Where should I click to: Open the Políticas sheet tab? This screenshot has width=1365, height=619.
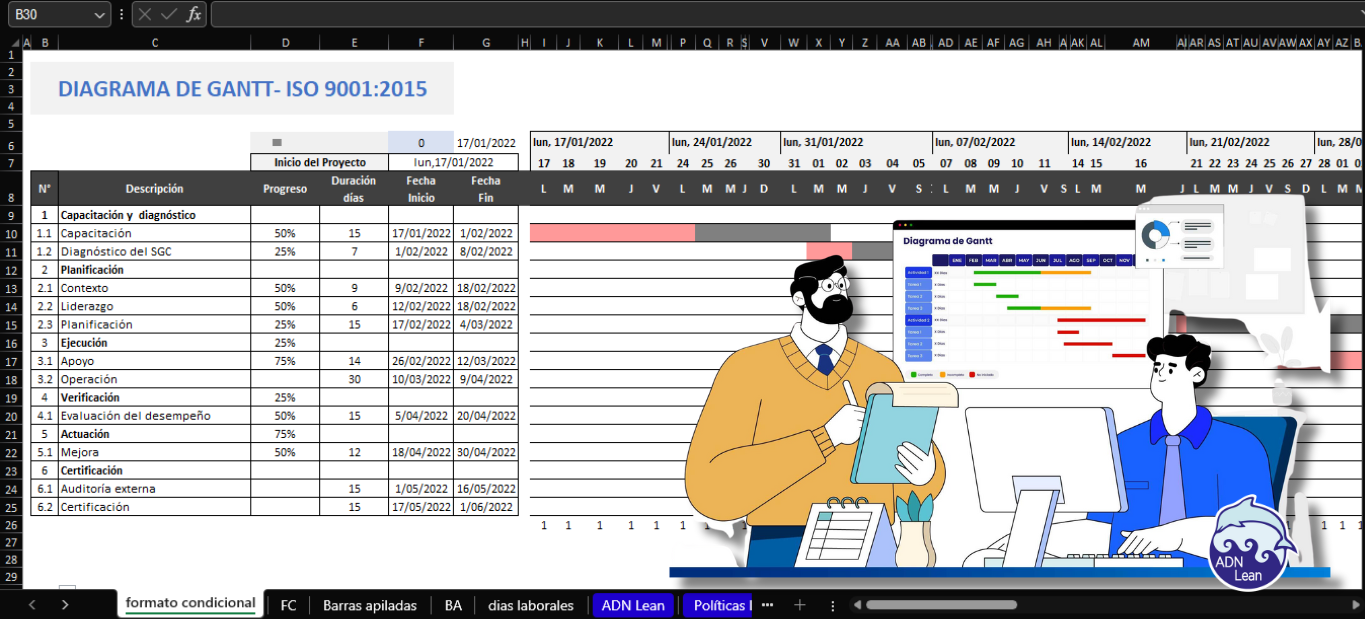[716, 605]
